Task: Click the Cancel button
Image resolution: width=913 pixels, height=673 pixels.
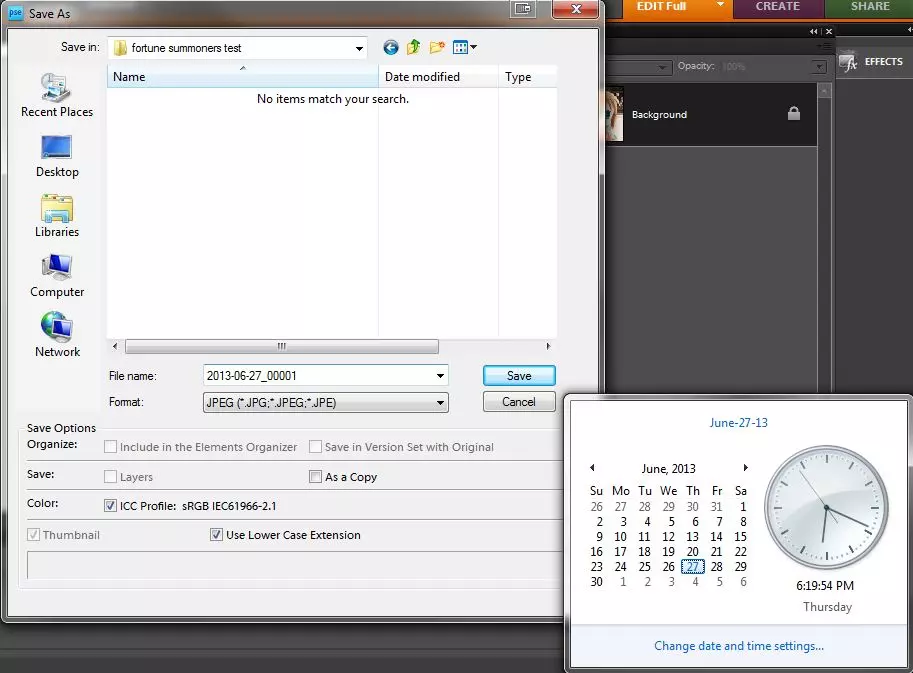Action: point(519,402)
